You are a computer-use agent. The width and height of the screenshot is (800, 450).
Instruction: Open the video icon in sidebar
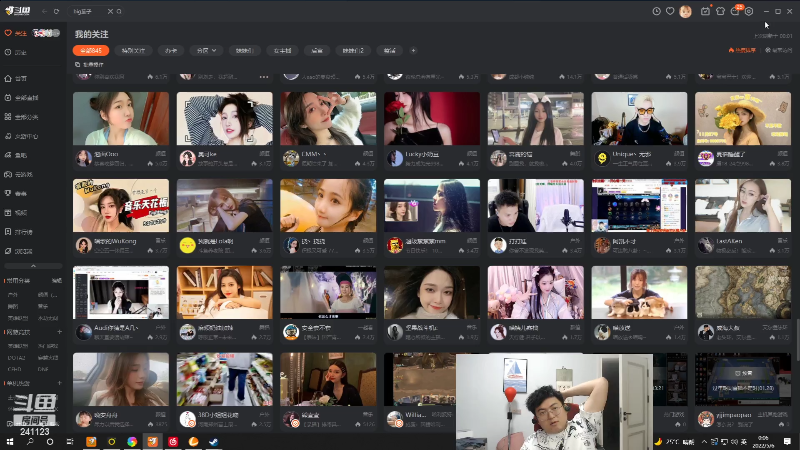click(x=8, y=213)
